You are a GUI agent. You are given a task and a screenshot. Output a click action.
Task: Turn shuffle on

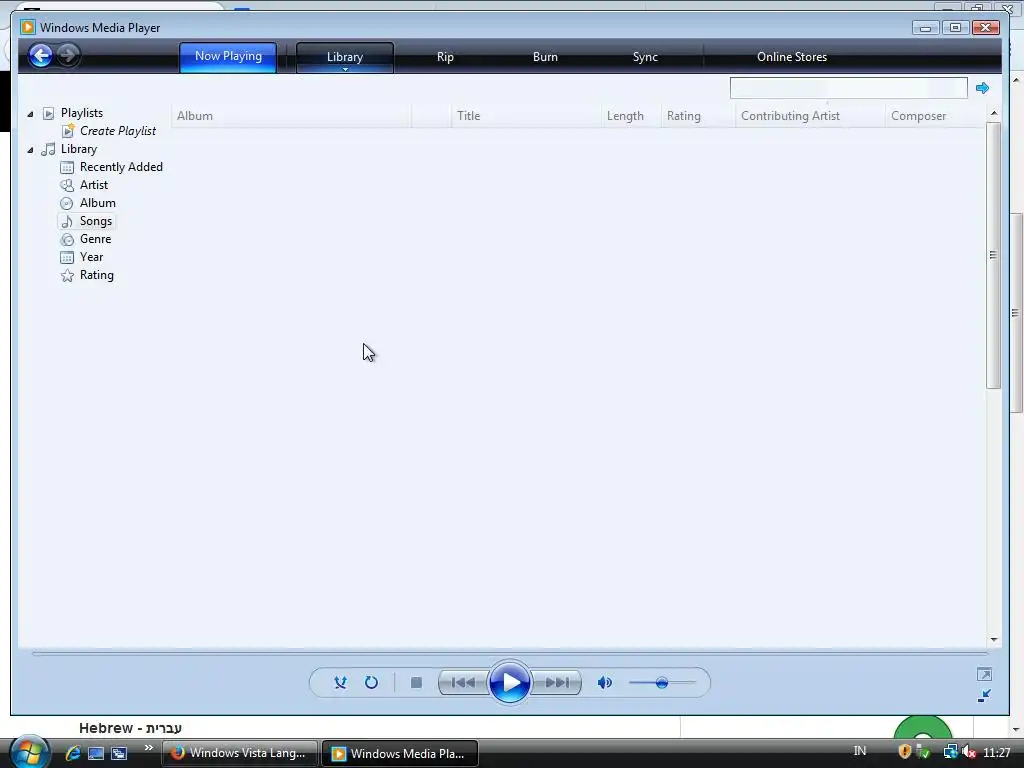tap(340, 682)
